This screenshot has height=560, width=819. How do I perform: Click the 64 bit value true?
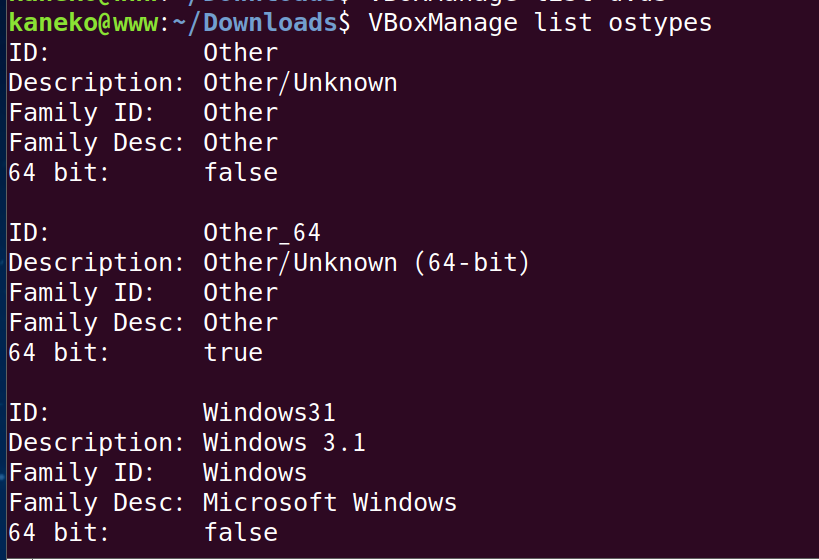click(233, 353)
